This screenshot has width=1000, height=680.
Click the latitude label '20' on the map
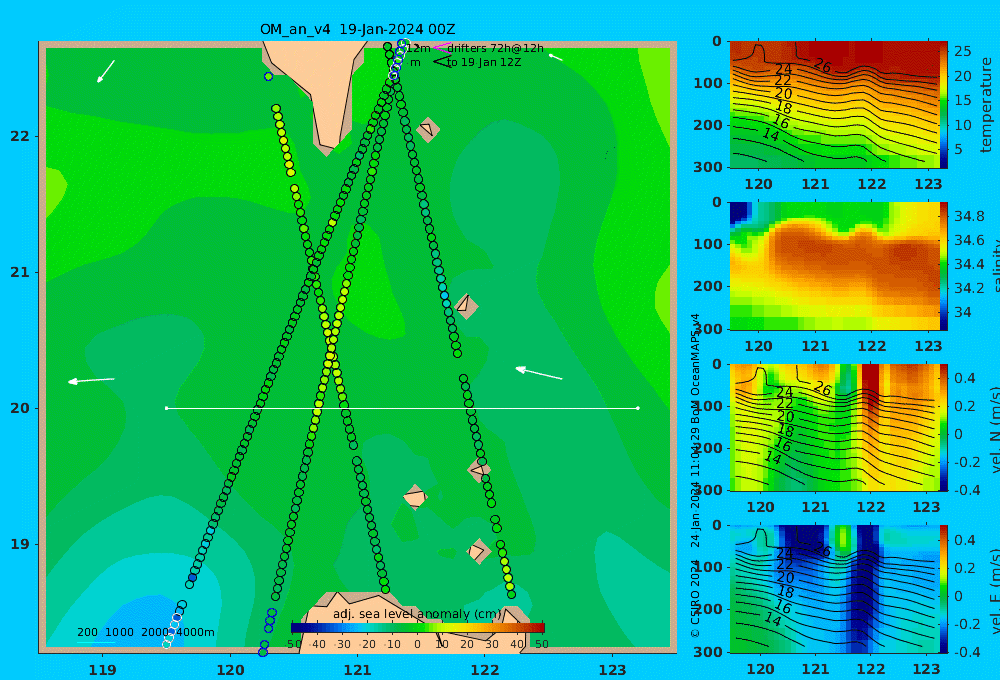(20, 408)
